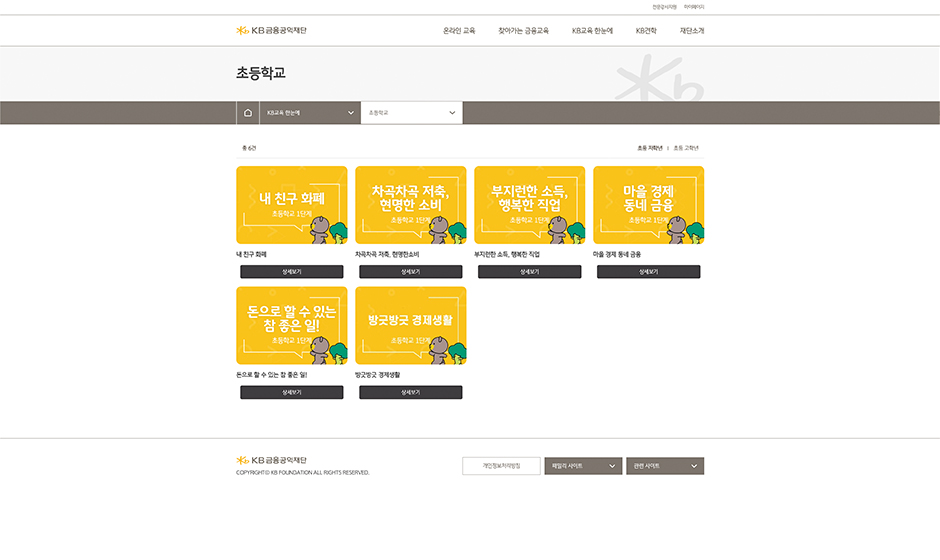Select the 초등 저학년 filter tab

[x=650, y=148]
